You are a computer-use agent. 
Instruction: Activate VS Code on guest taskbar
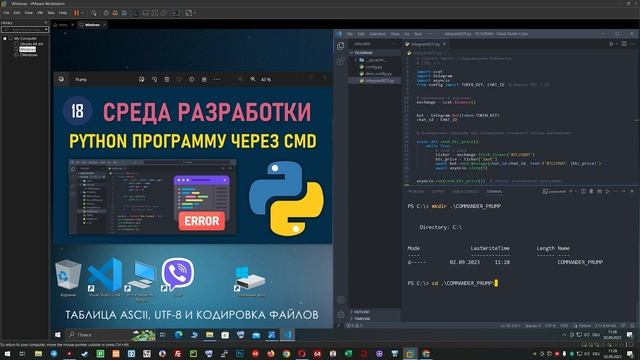point(287,335)
